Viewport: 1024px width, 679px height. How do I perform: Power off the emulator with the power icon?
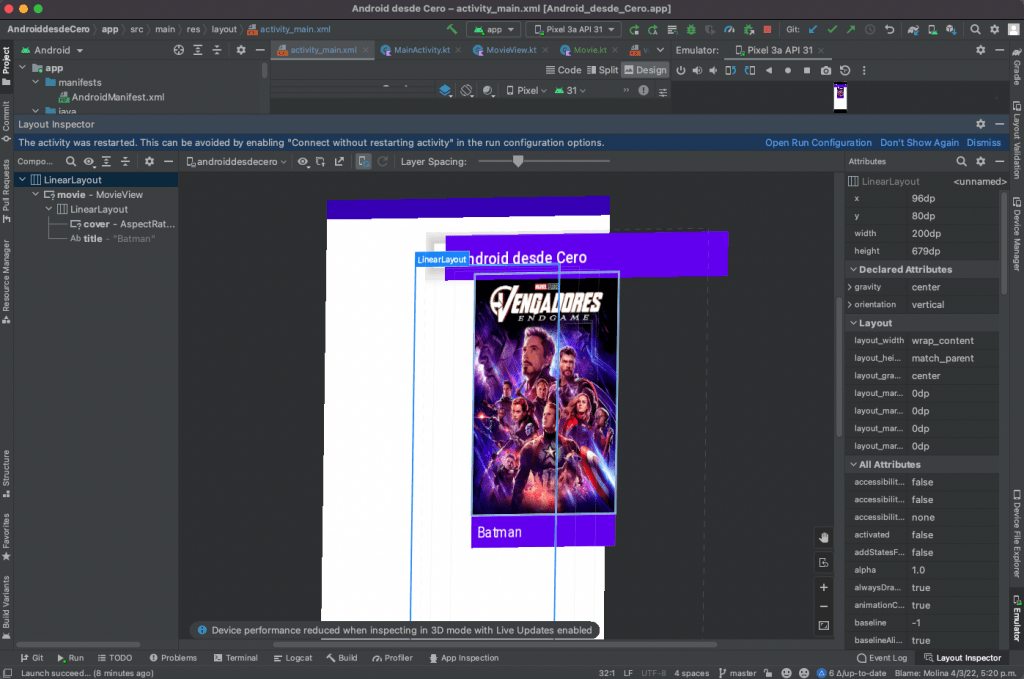point(680,71)
